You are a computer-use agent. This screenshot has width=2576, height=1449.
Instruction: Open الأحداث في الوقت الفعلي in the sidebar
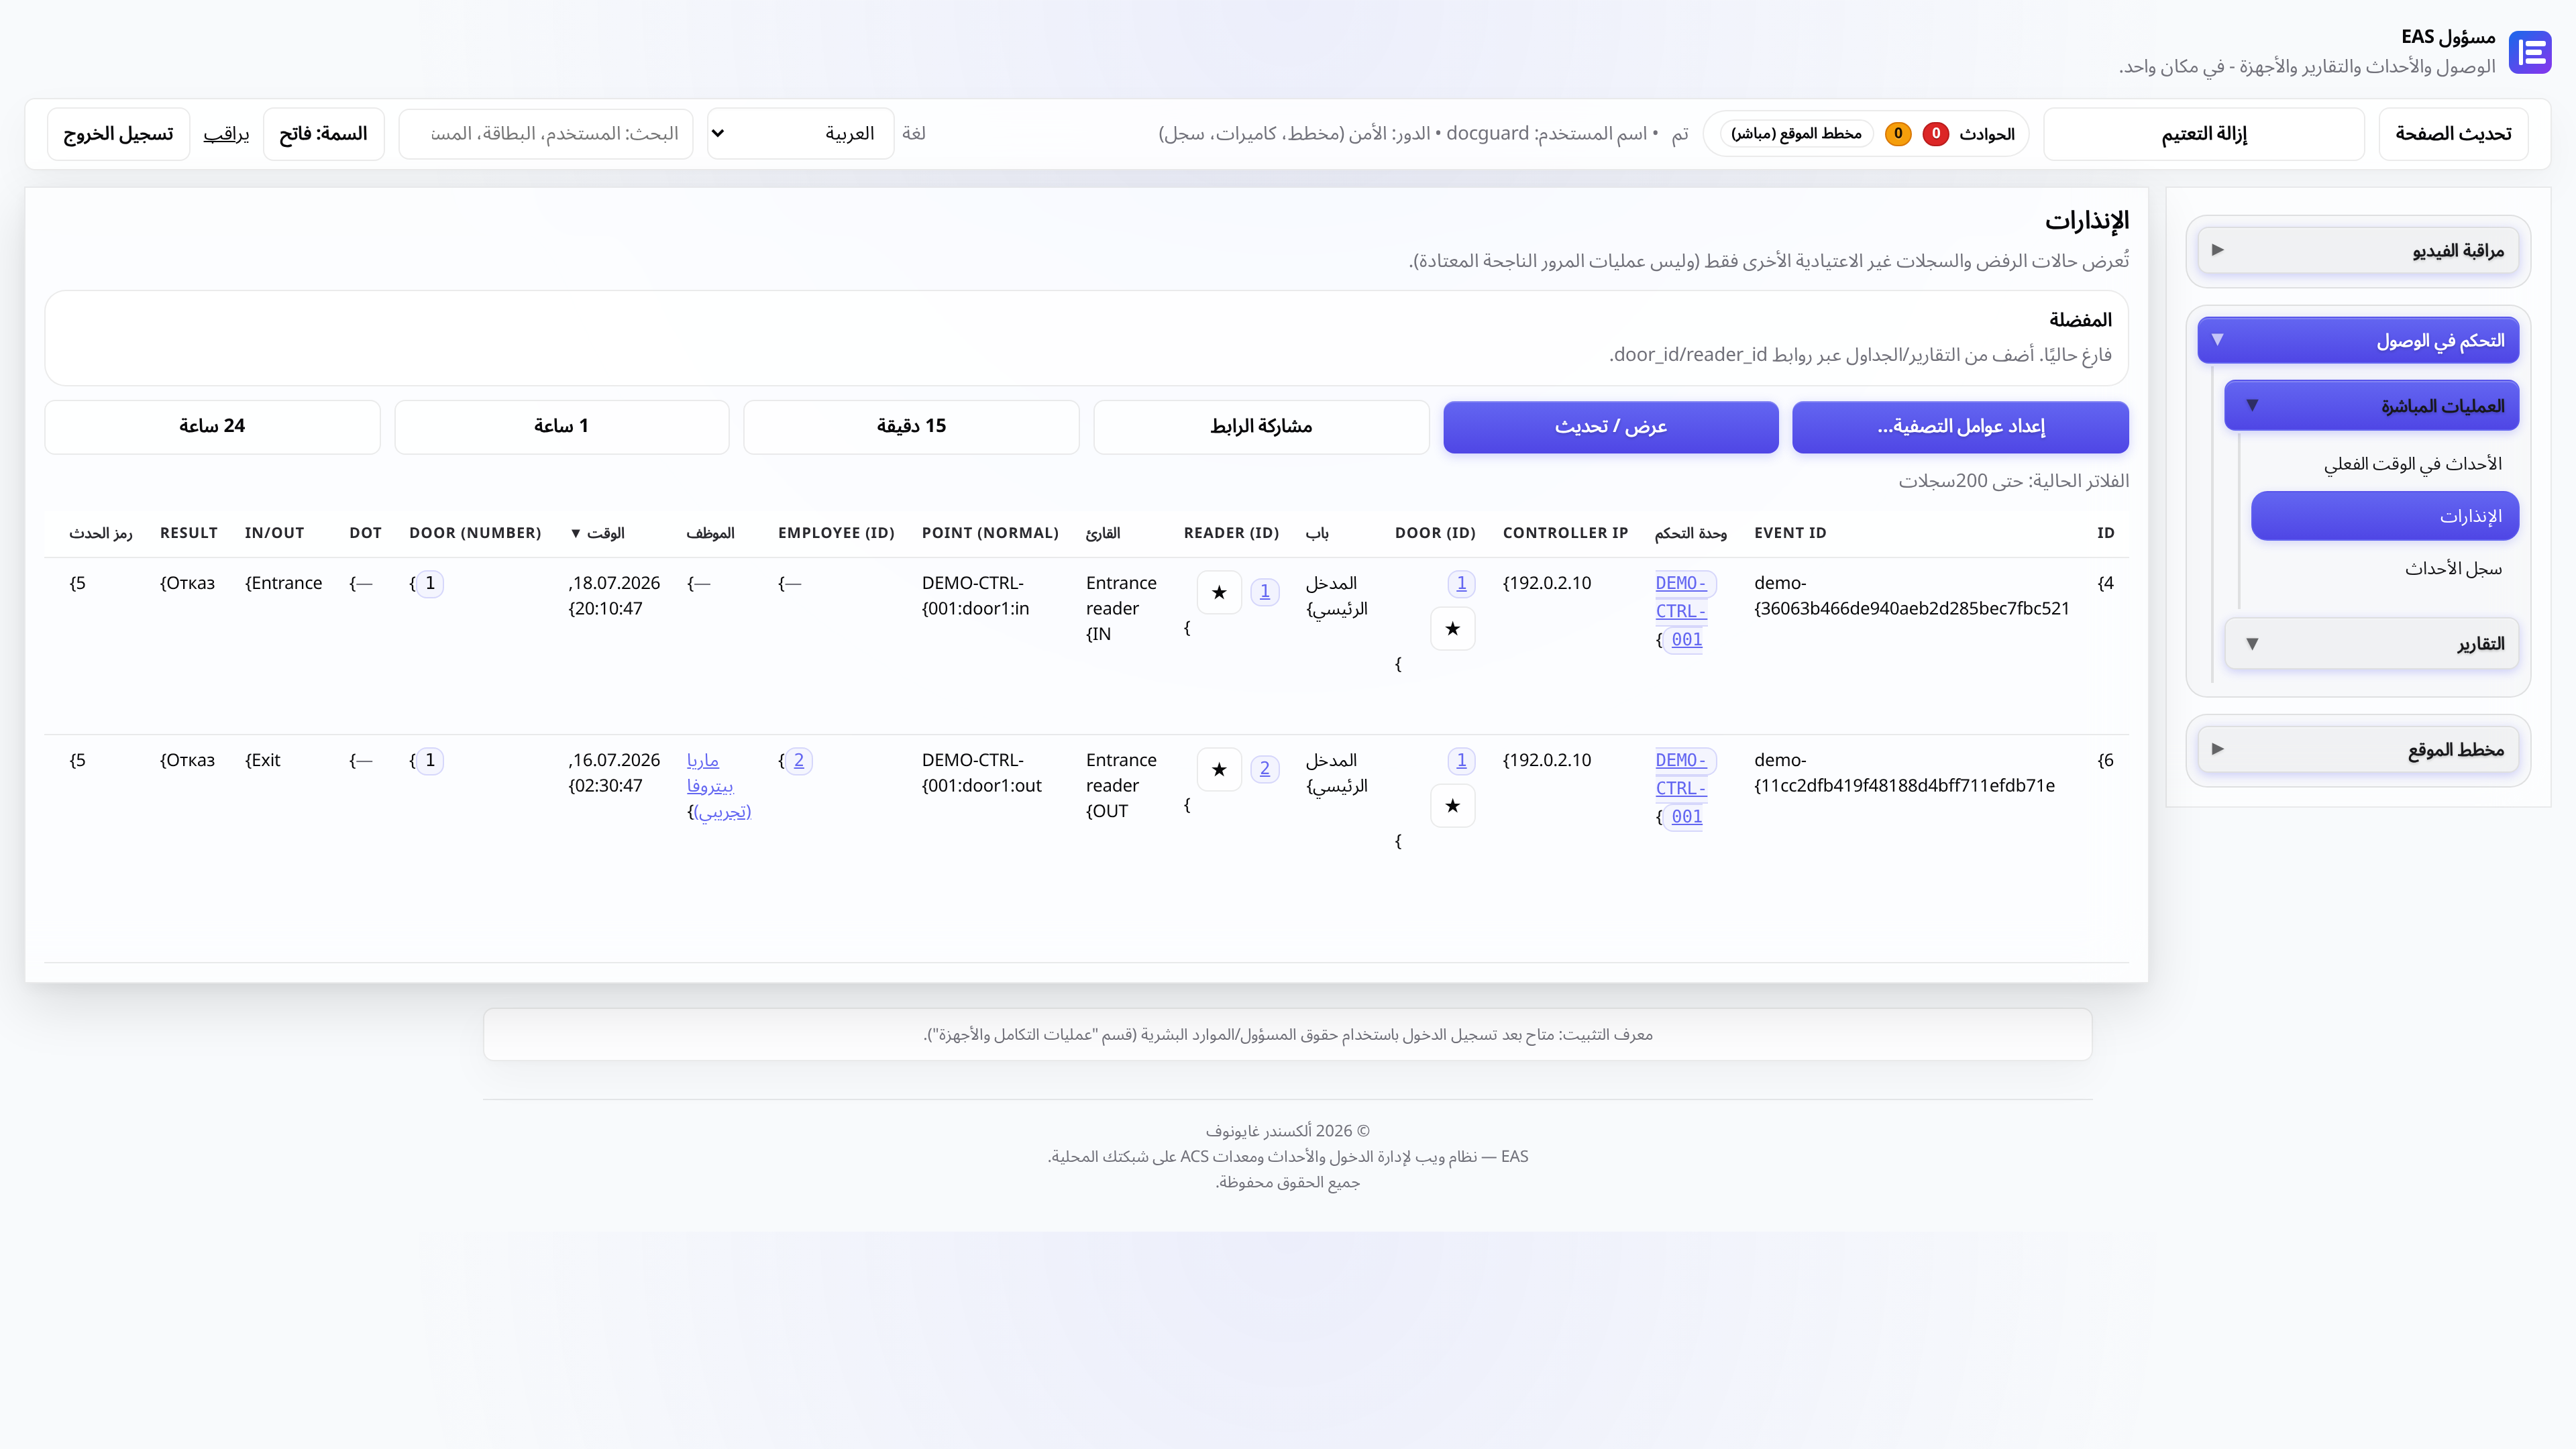[2412, 463]
